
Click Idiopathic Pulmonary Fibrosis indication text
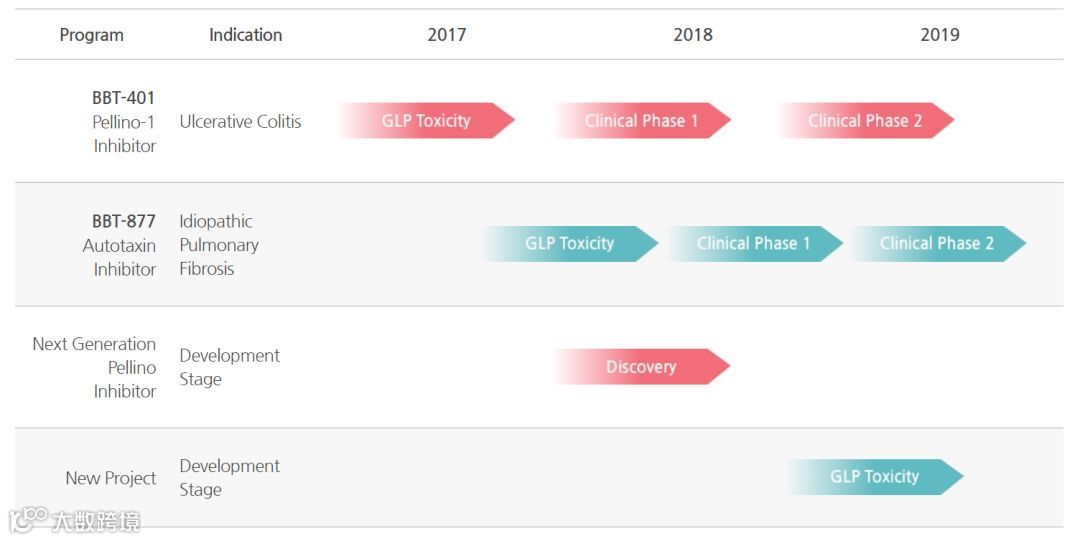tap(219, 245)
